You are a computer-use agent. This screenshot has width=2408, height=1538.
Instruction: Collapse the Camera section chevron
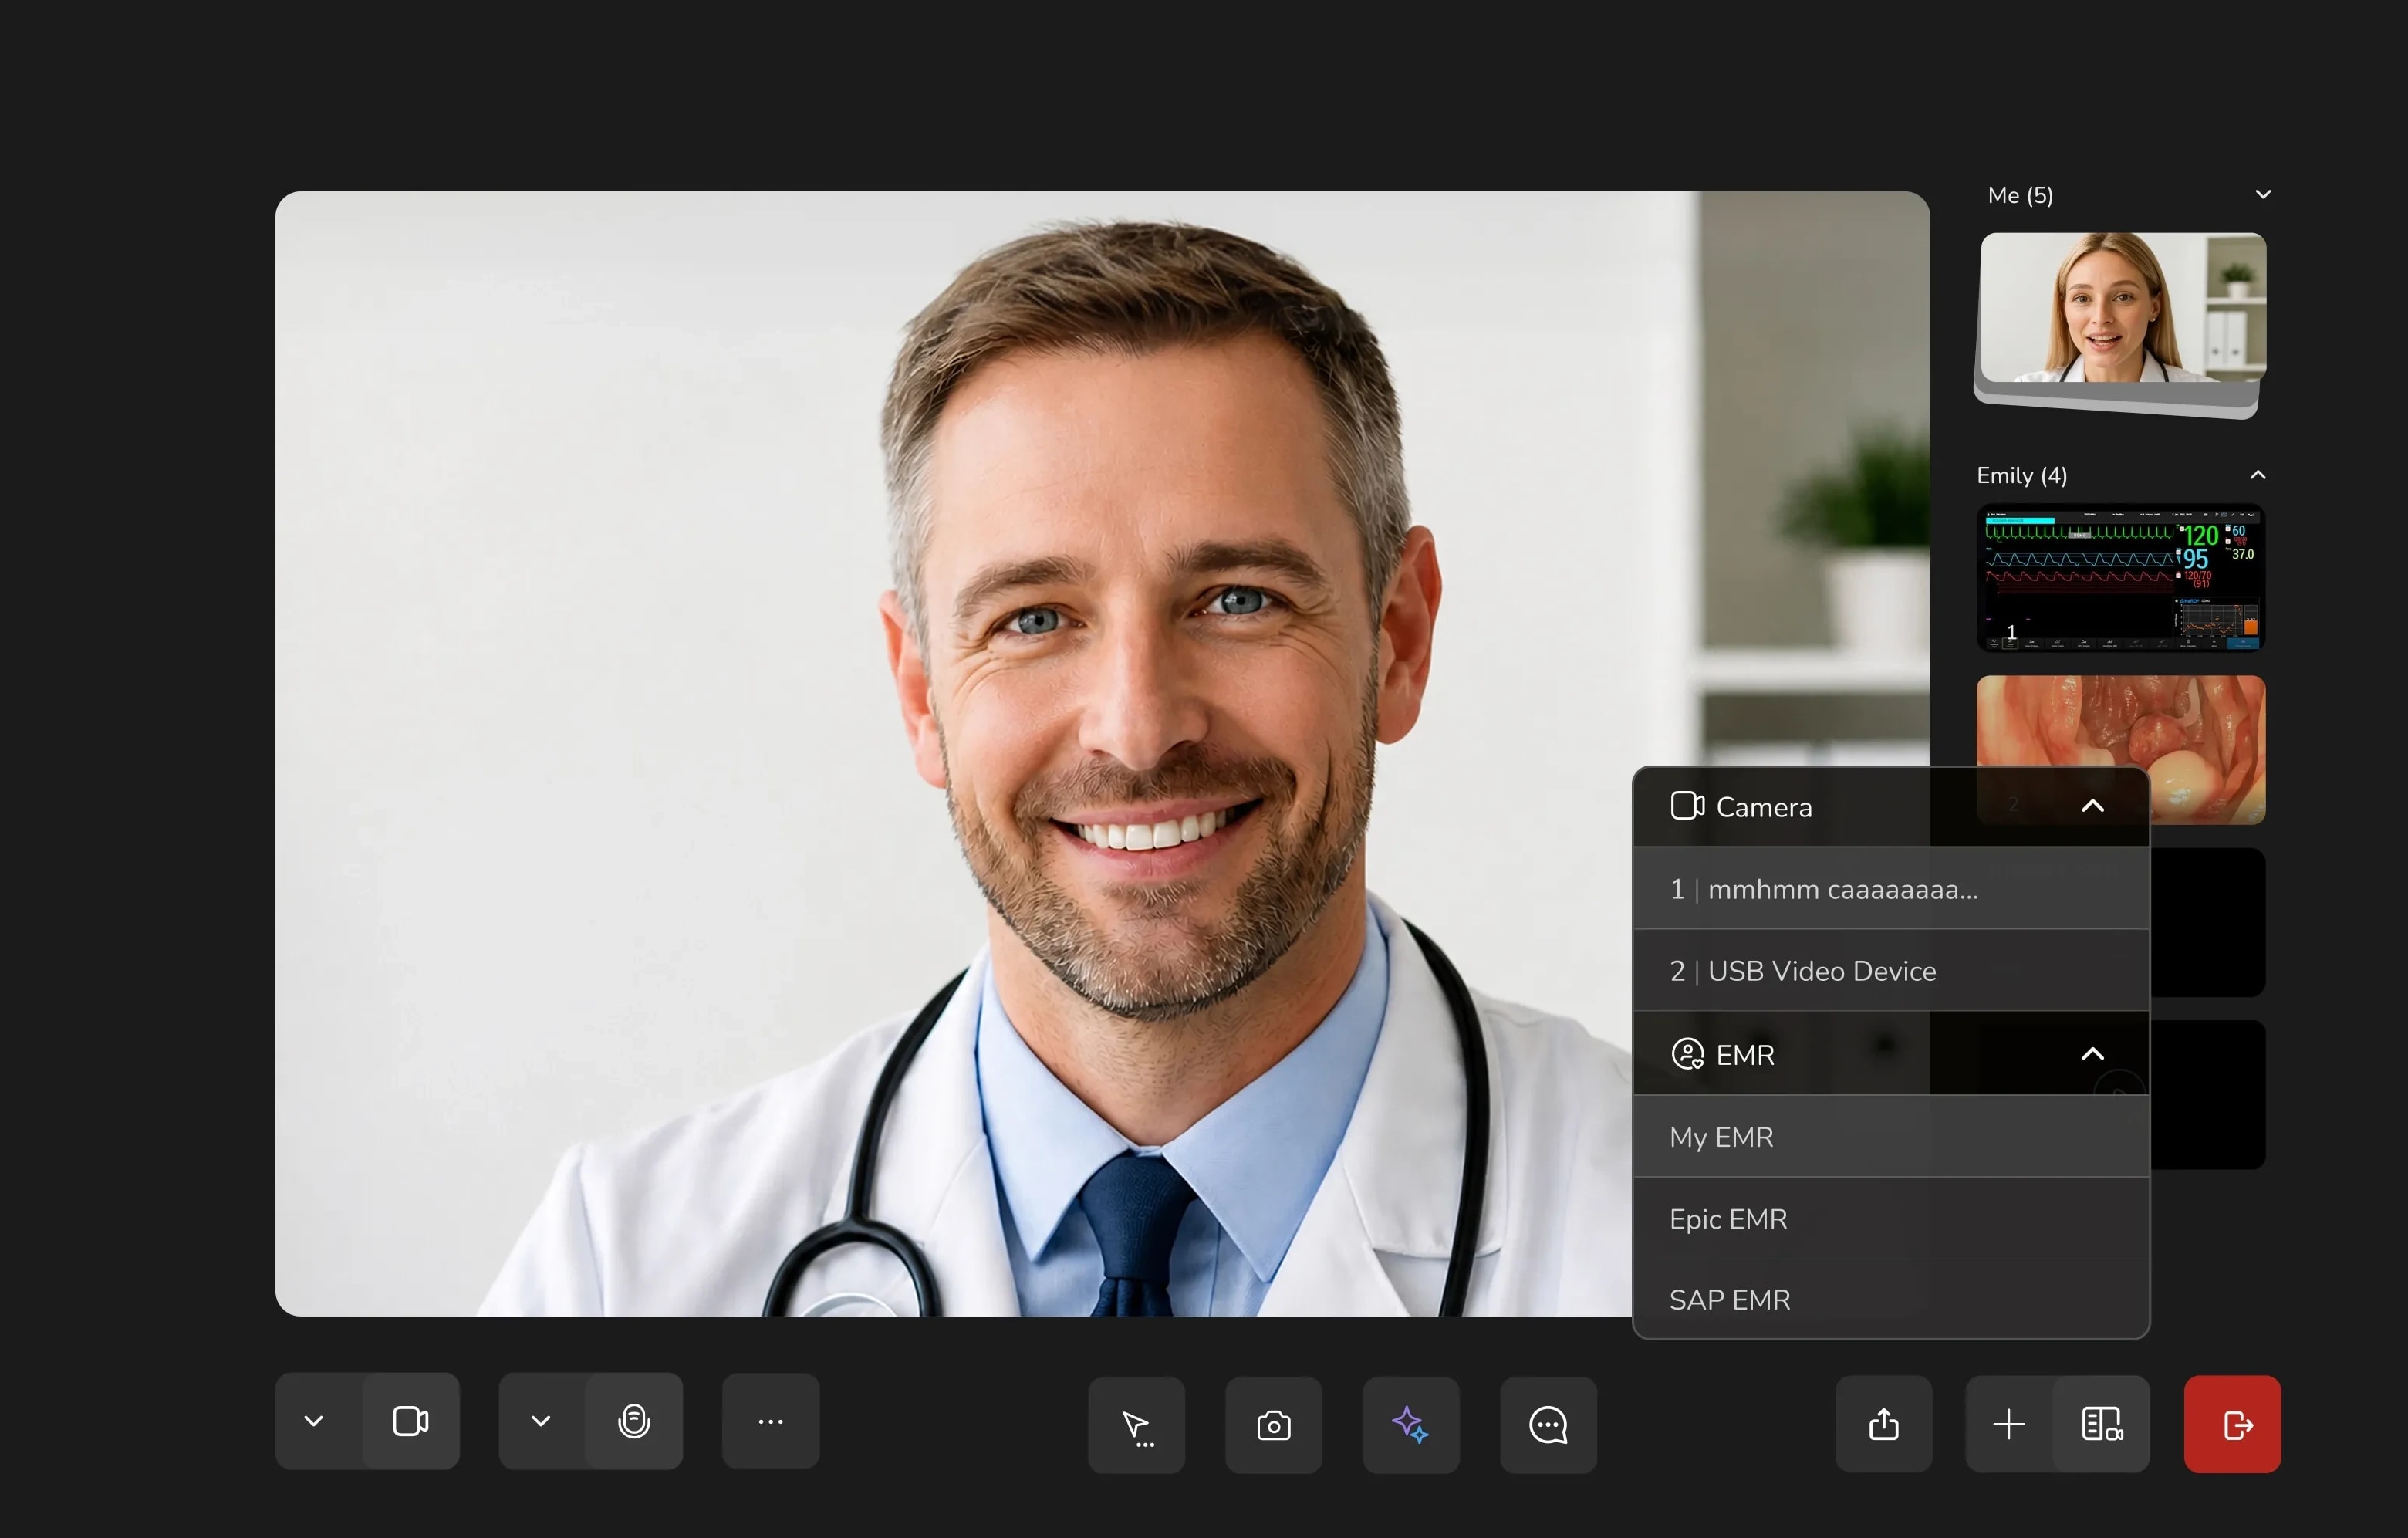coord(2093,806)
